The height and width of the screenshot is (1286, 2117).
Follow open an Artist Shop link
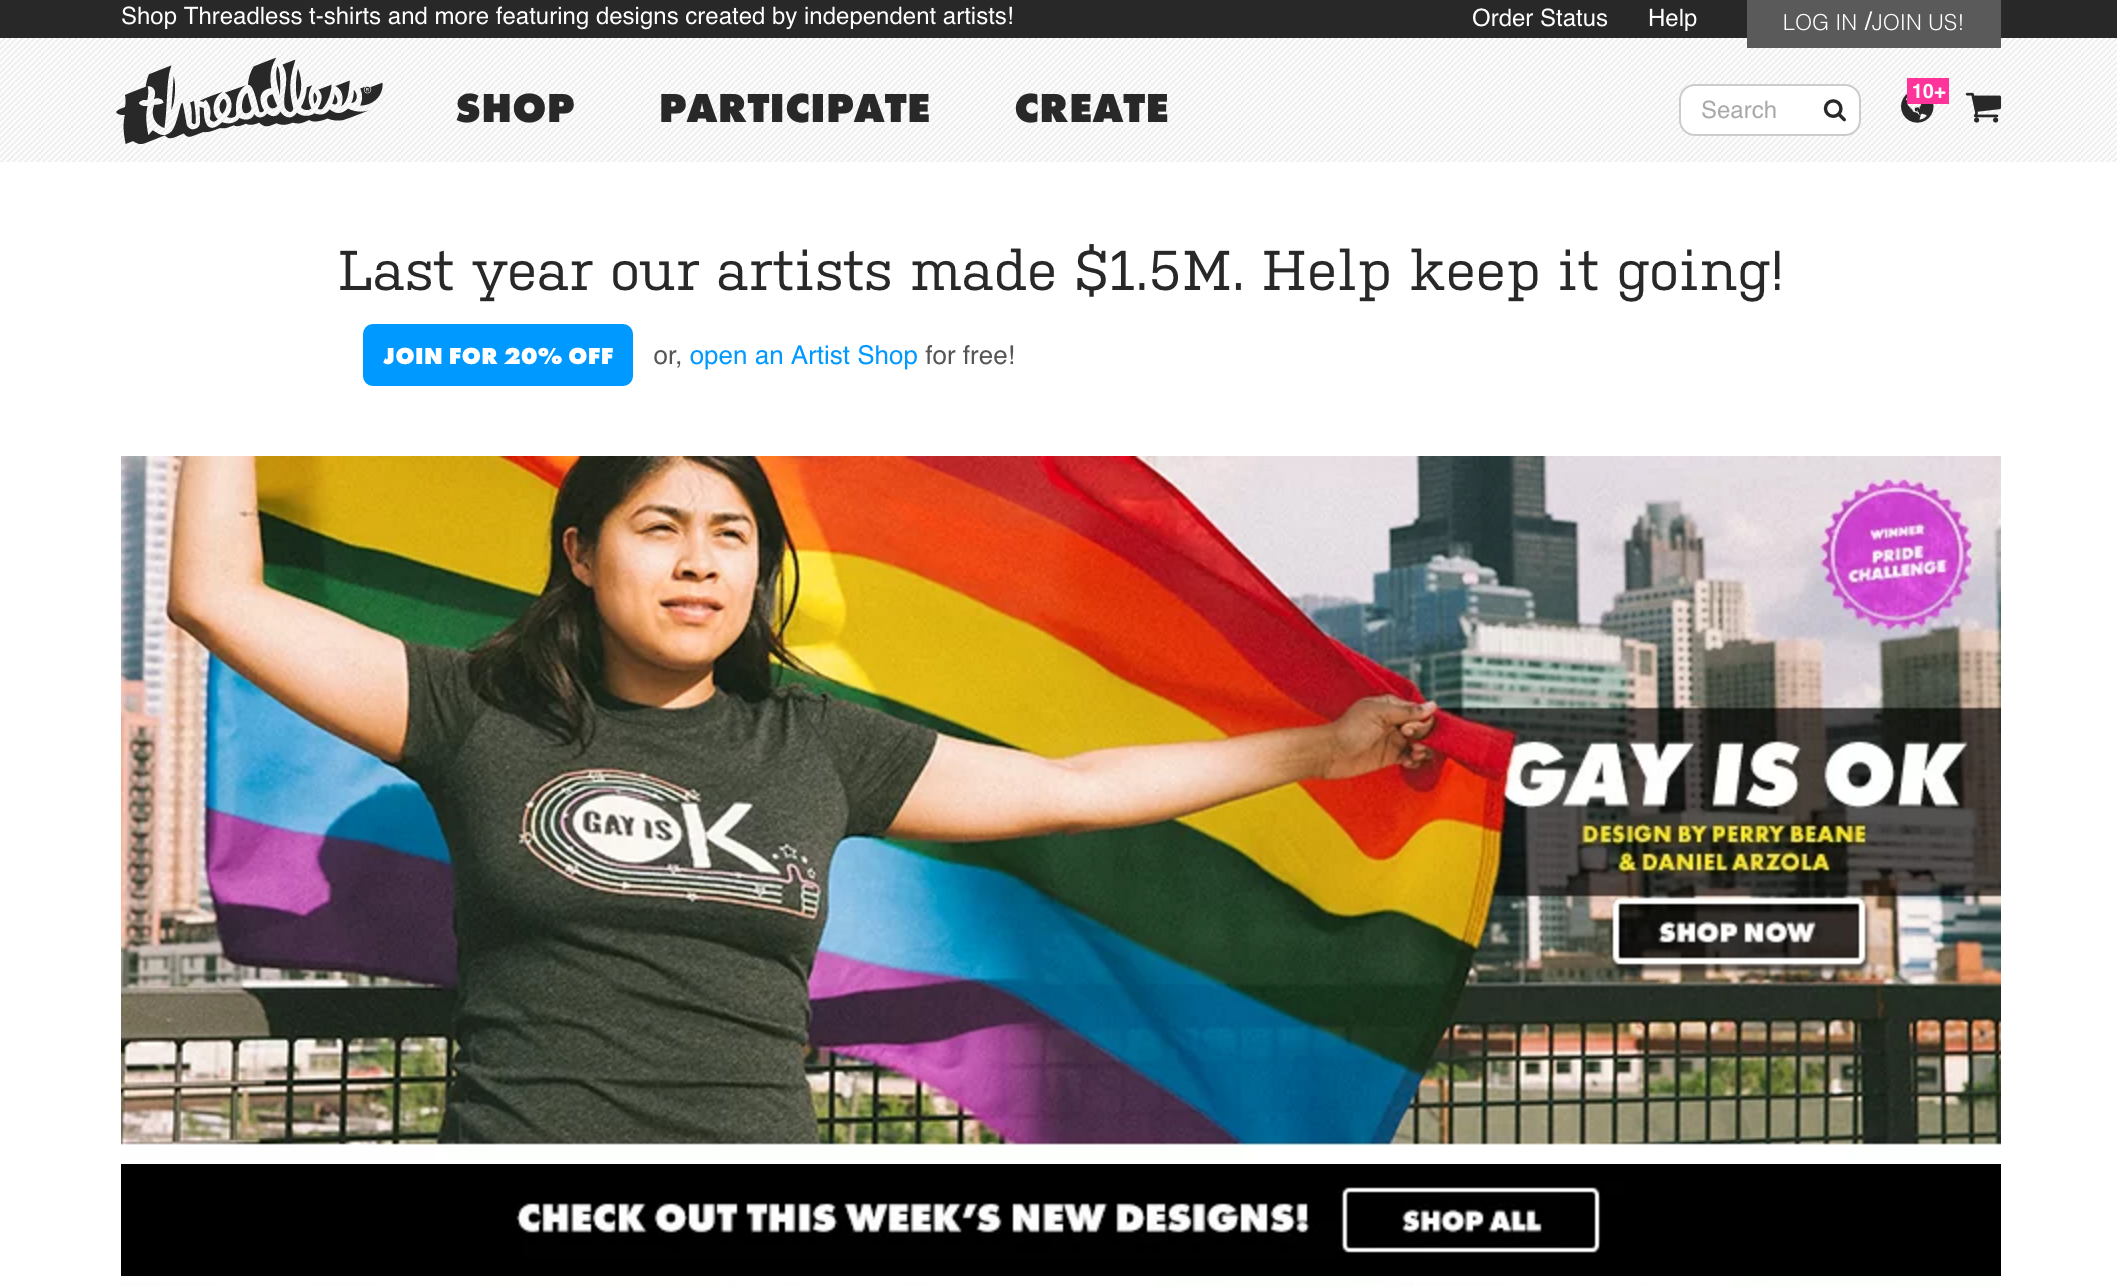pyautogui.click(x=803, y=355)
